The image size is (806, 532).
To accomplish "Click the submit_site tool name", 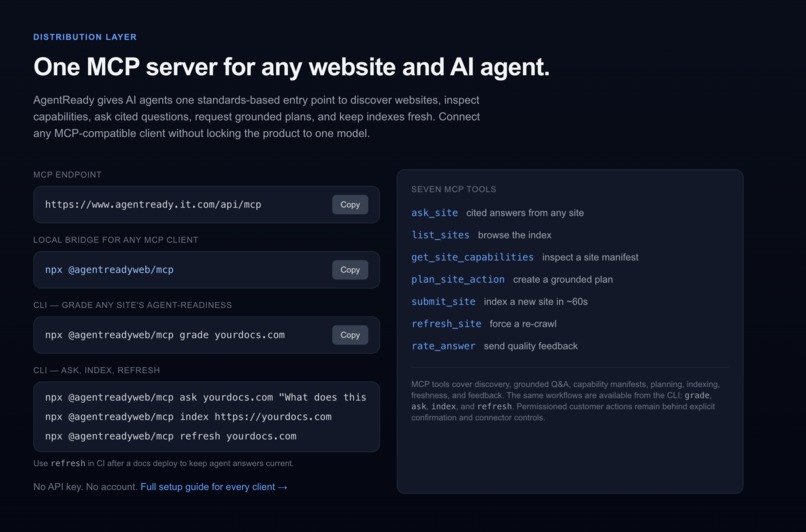I will coord(443,302).
